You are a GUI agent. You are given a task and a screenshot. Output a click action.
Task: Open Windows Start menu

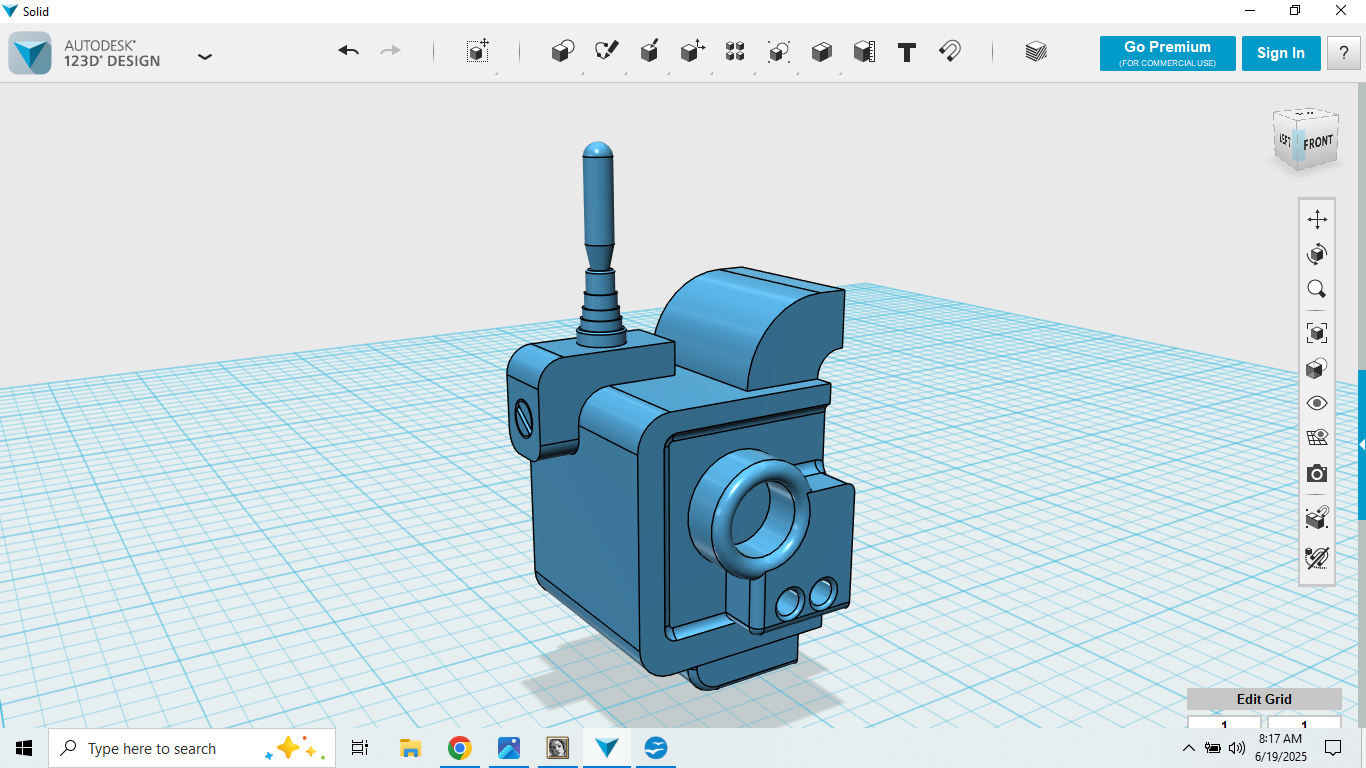[24, 748]
